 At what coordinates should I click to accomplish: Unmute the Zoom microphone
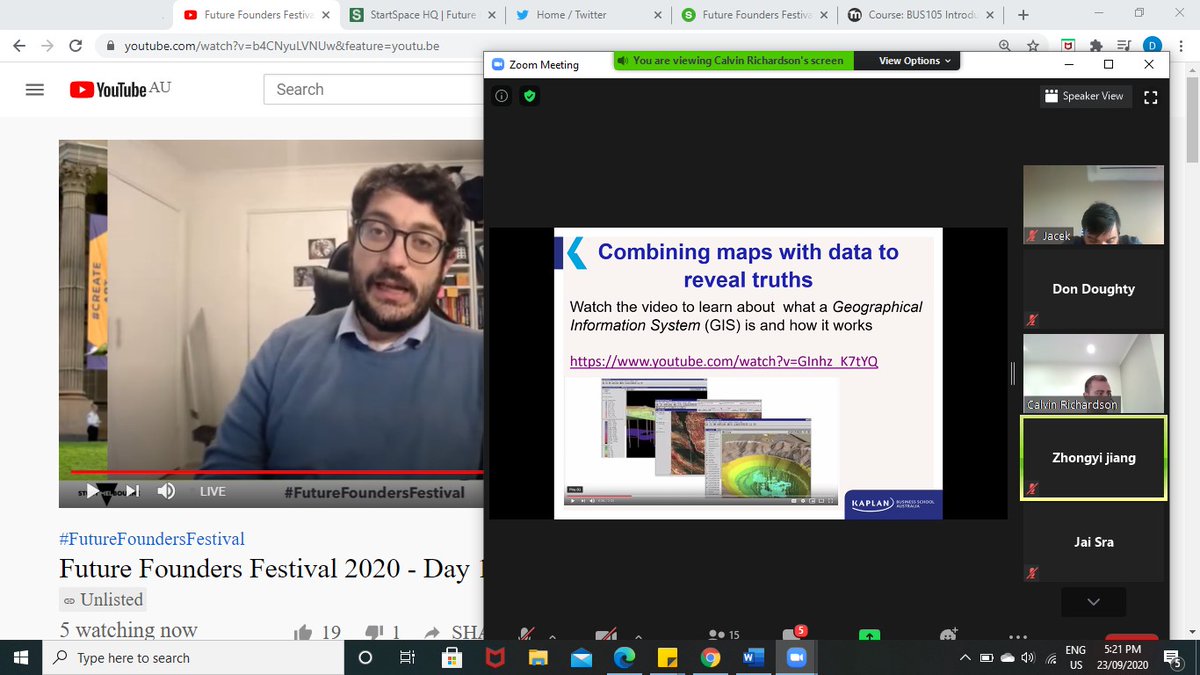pos(525,634)
